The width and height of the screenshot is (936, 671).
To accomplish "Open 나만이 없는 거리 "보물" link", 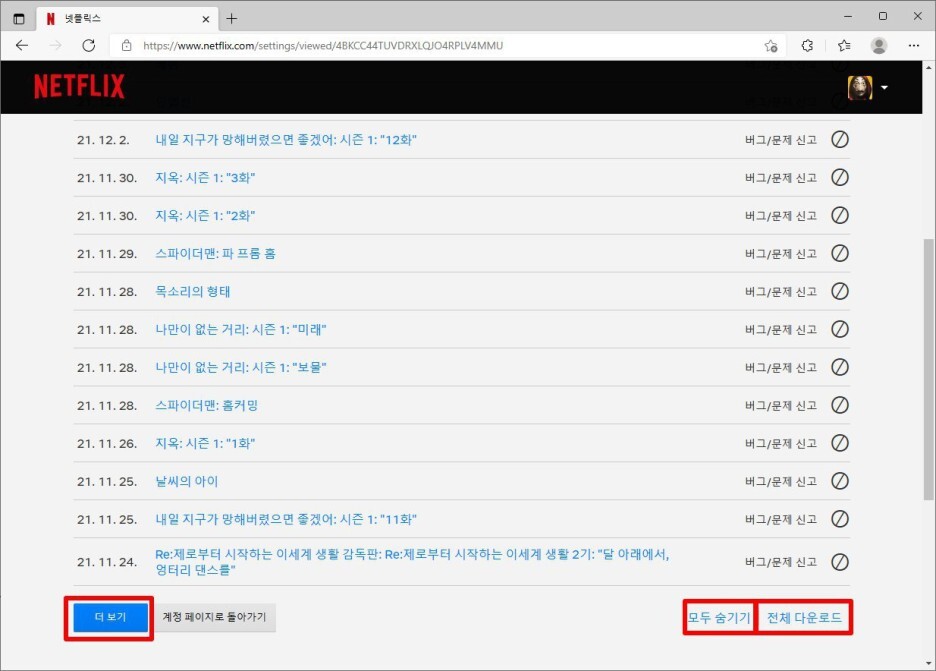I will point(241,367).
